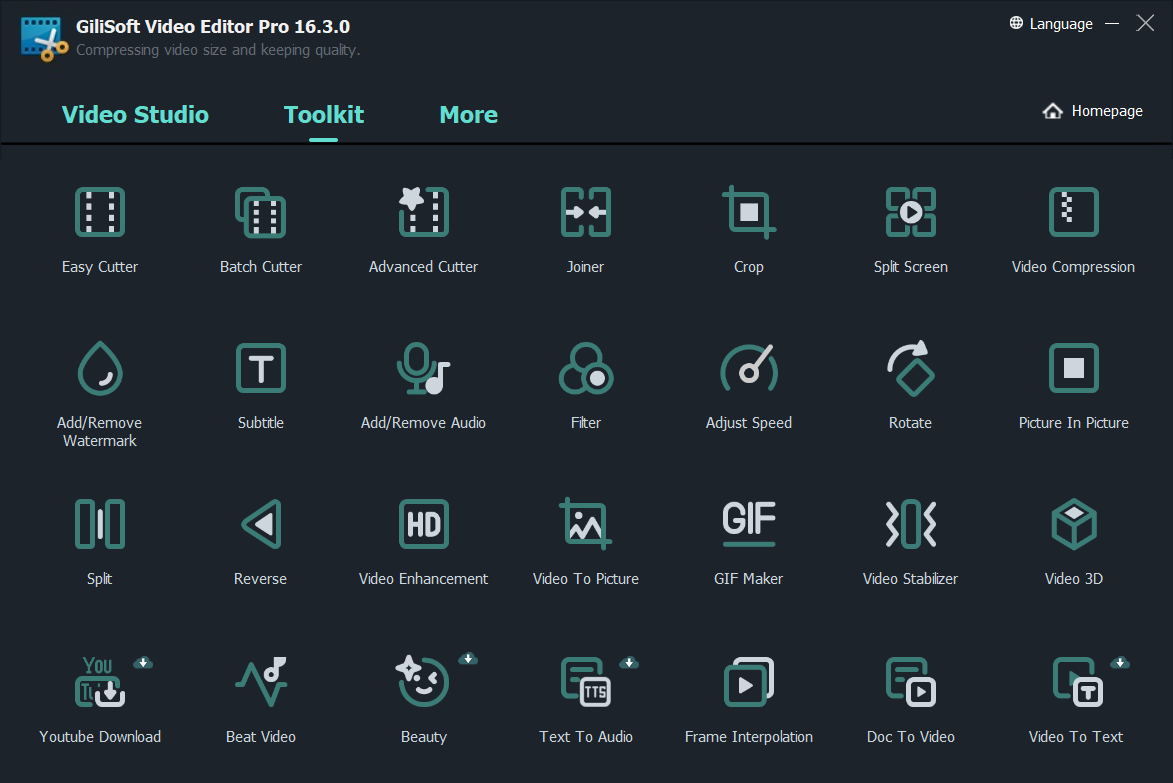This screenshot has width=1173, height=783.
Task: Click the 'Frame Interpolation' label
Action: (x=749, y=737)
